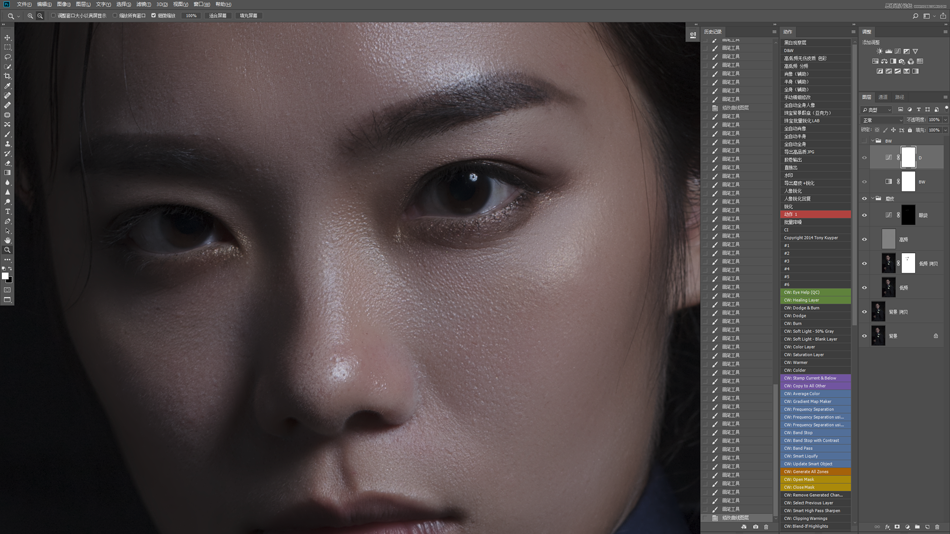The width and height of the screenshot is (950, 534).
Task: Filter layers by pixel layer kind
Action: tap(900, 110)
